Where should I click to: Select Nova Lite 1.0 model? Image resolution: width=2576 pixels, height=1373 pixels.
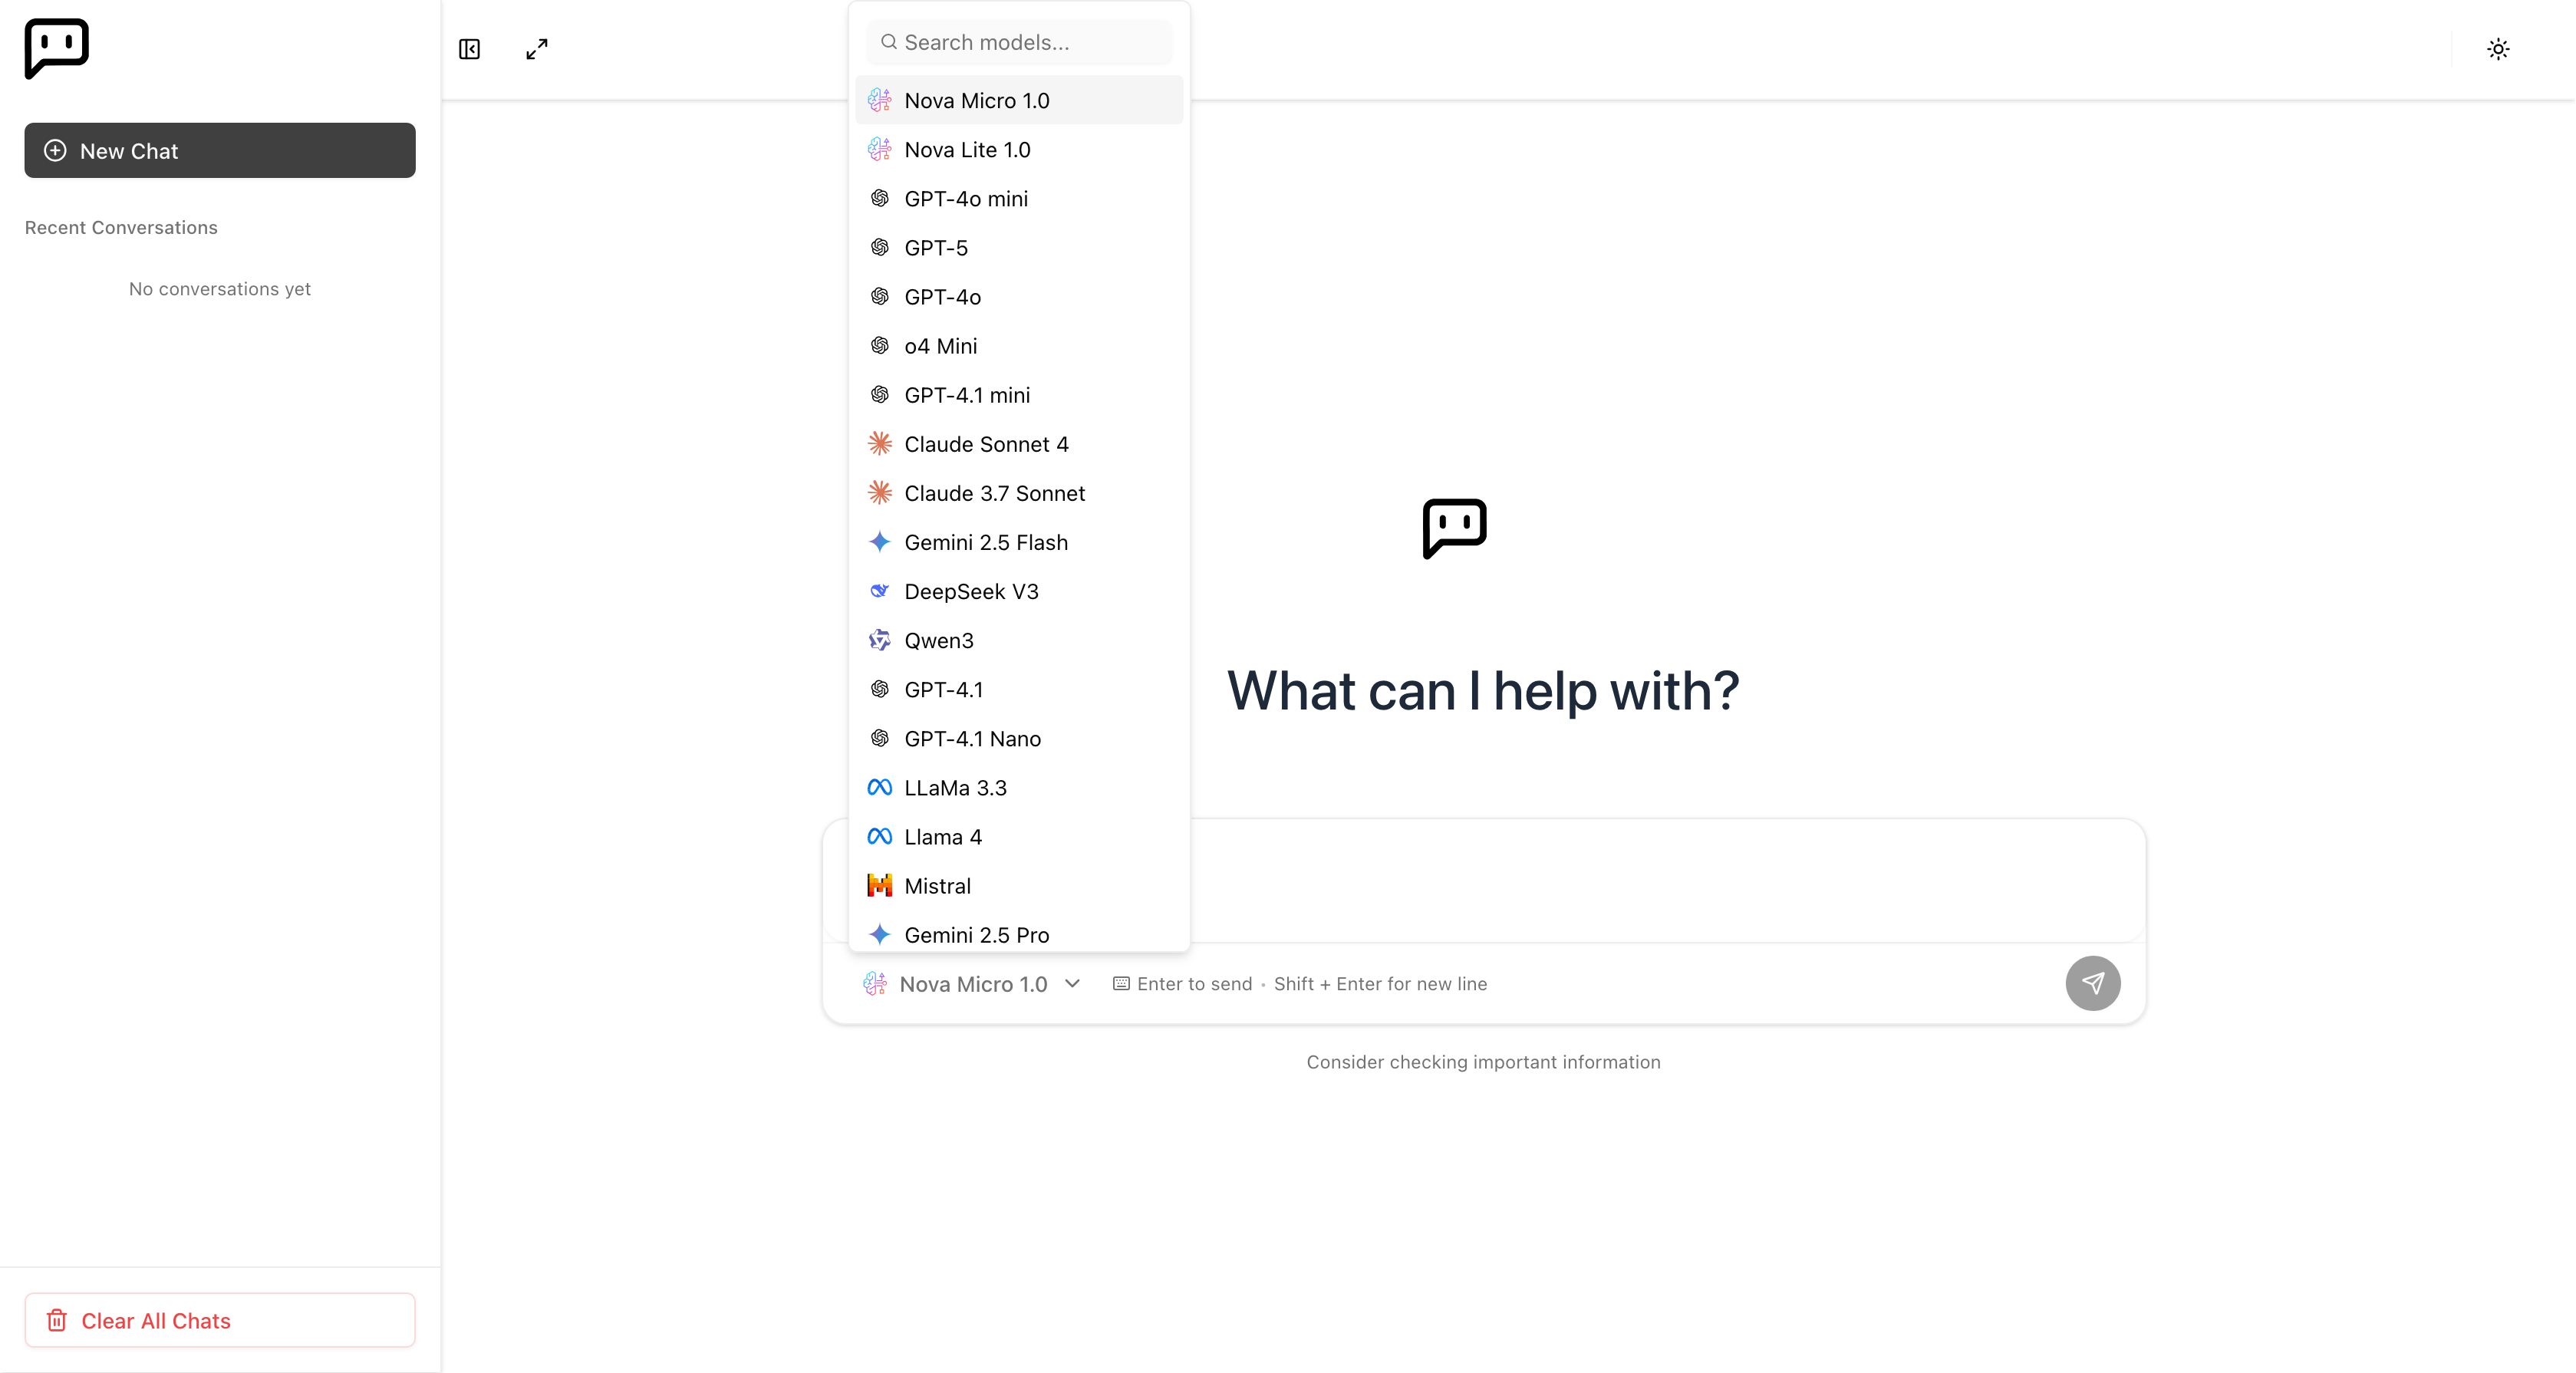pyautogui.click(x=1019, y=149)
